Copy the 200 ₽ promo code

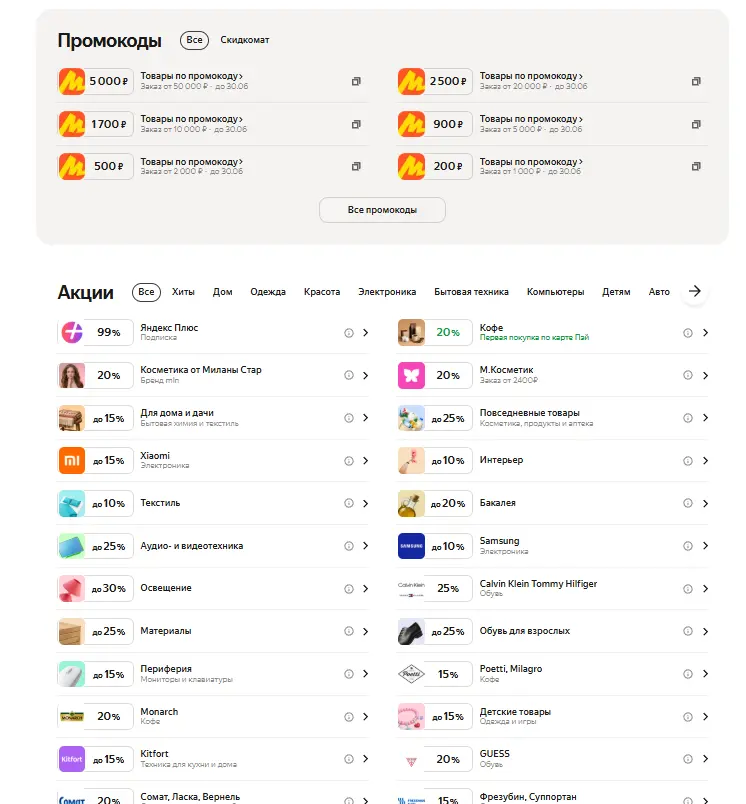[696, 166]
